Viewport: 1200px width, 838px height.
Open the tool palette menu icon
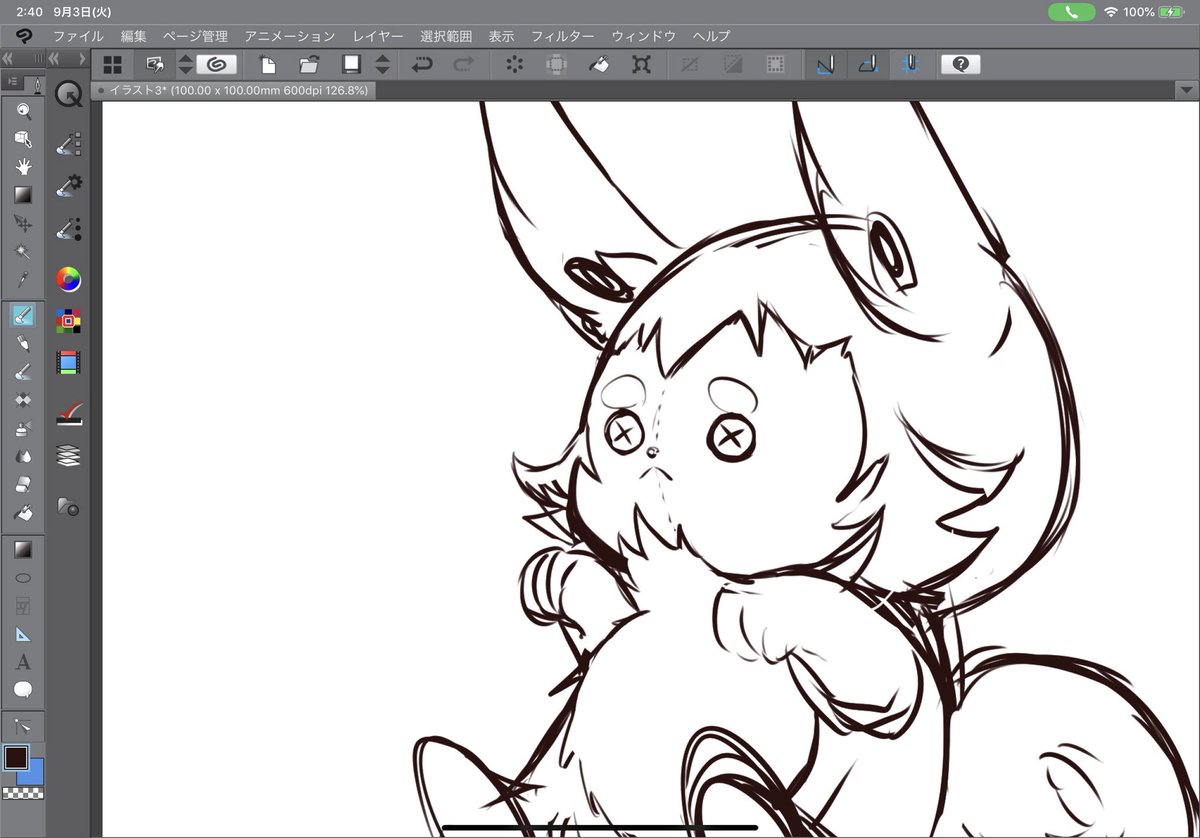pos(12,80)
